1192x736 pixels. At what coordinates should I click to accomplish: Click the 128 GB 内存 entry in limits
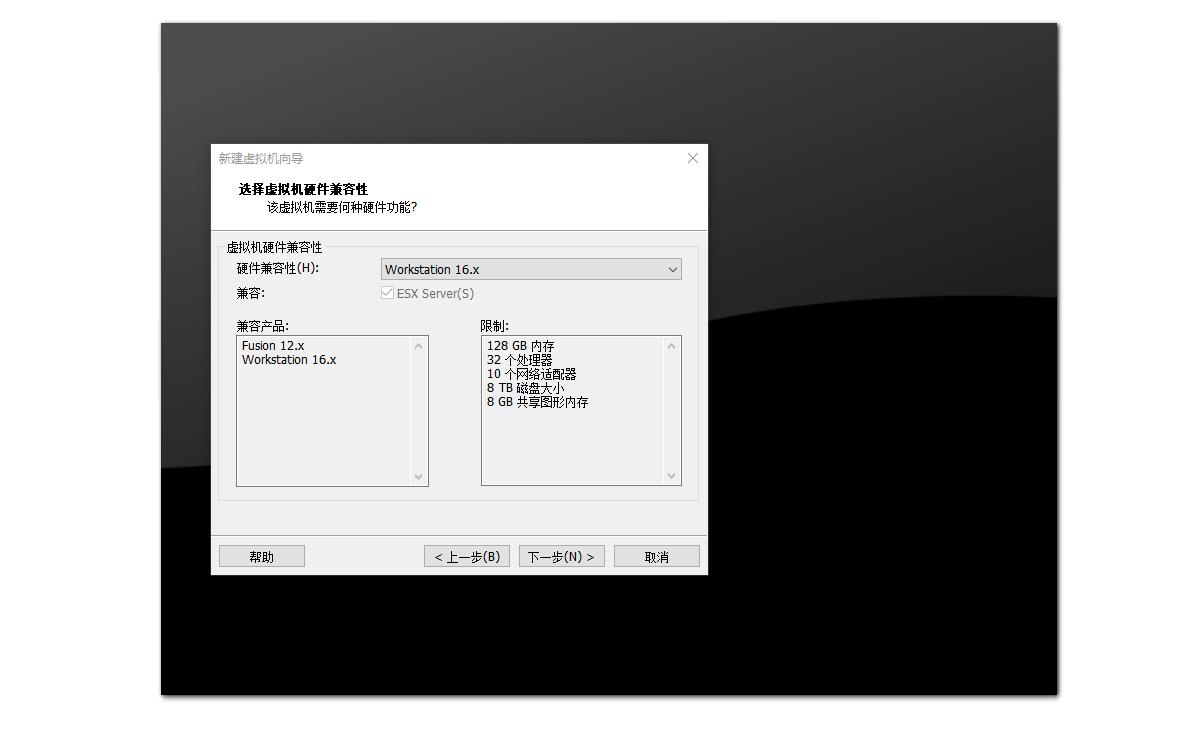[521, 345]
